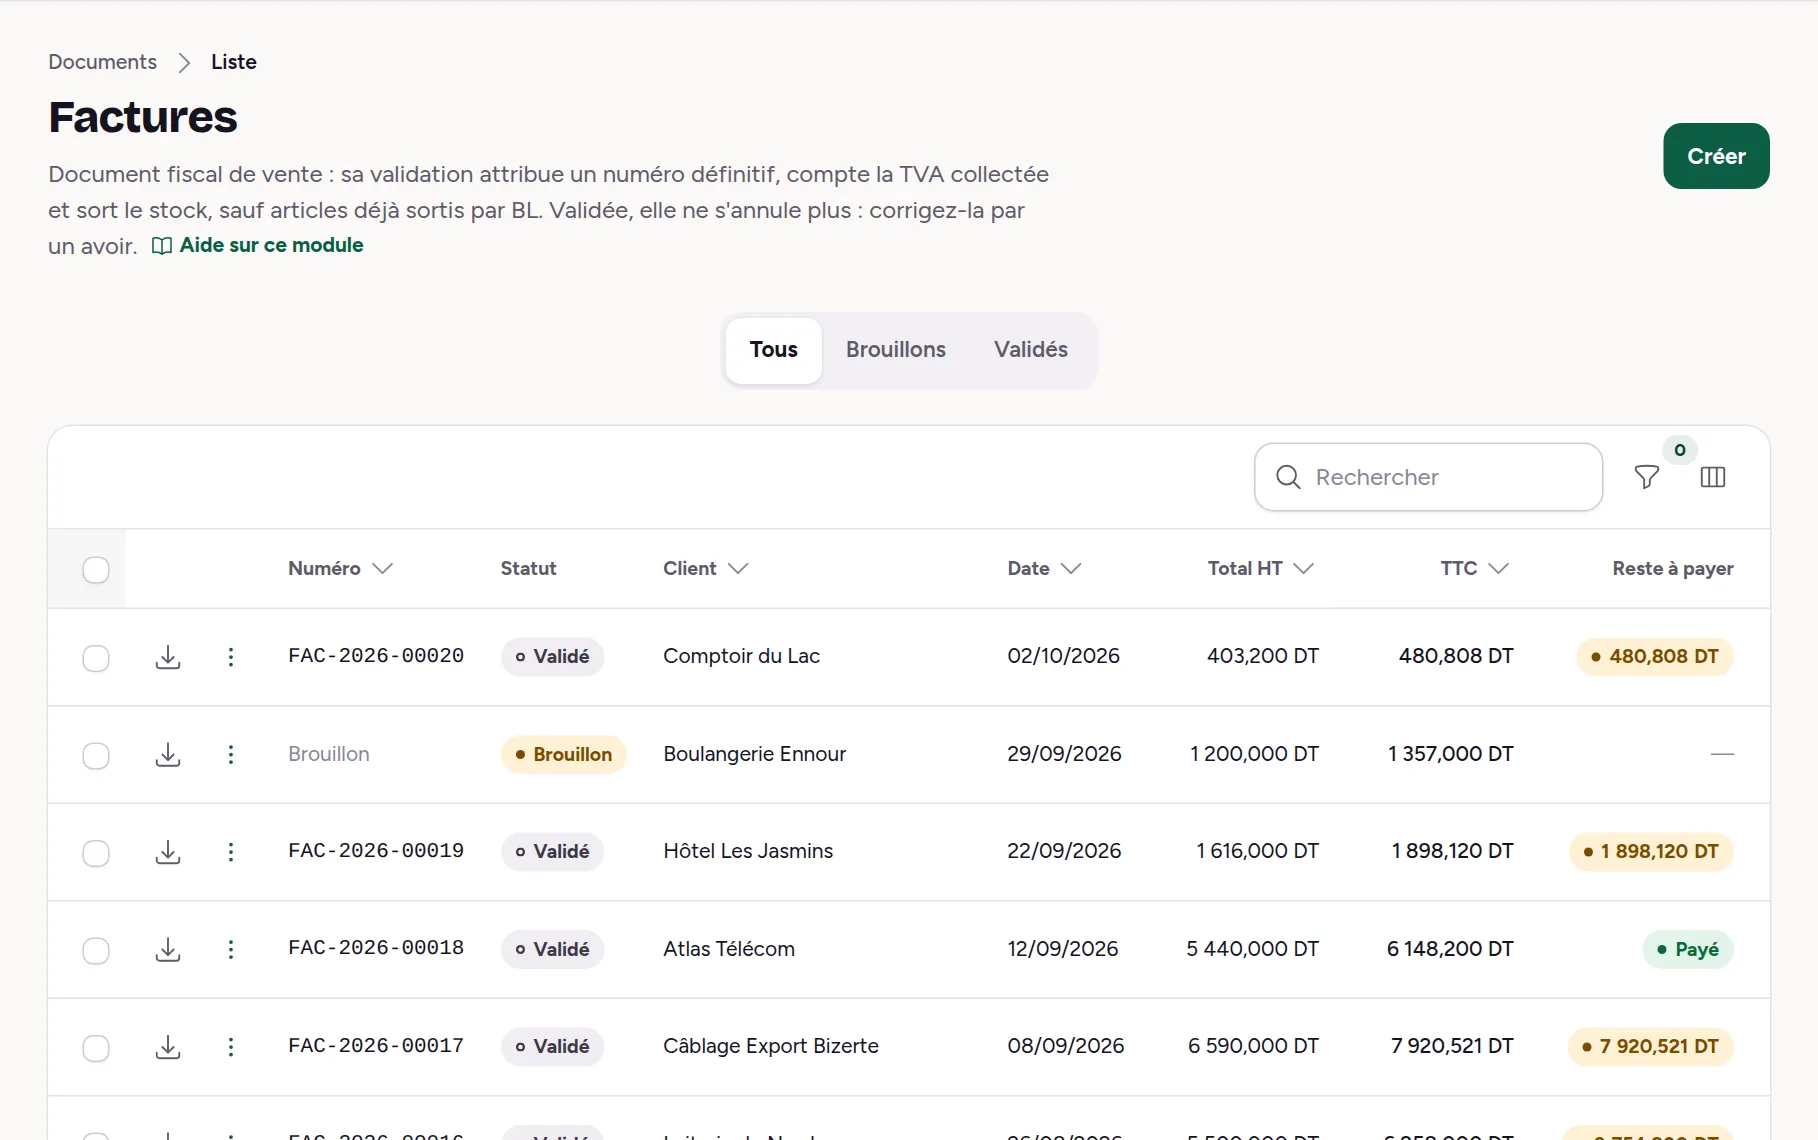Viewport: 1818px width, 1140px height.
Task: Open invoice number FAC-2026-00018
Action: click(376, 948)
